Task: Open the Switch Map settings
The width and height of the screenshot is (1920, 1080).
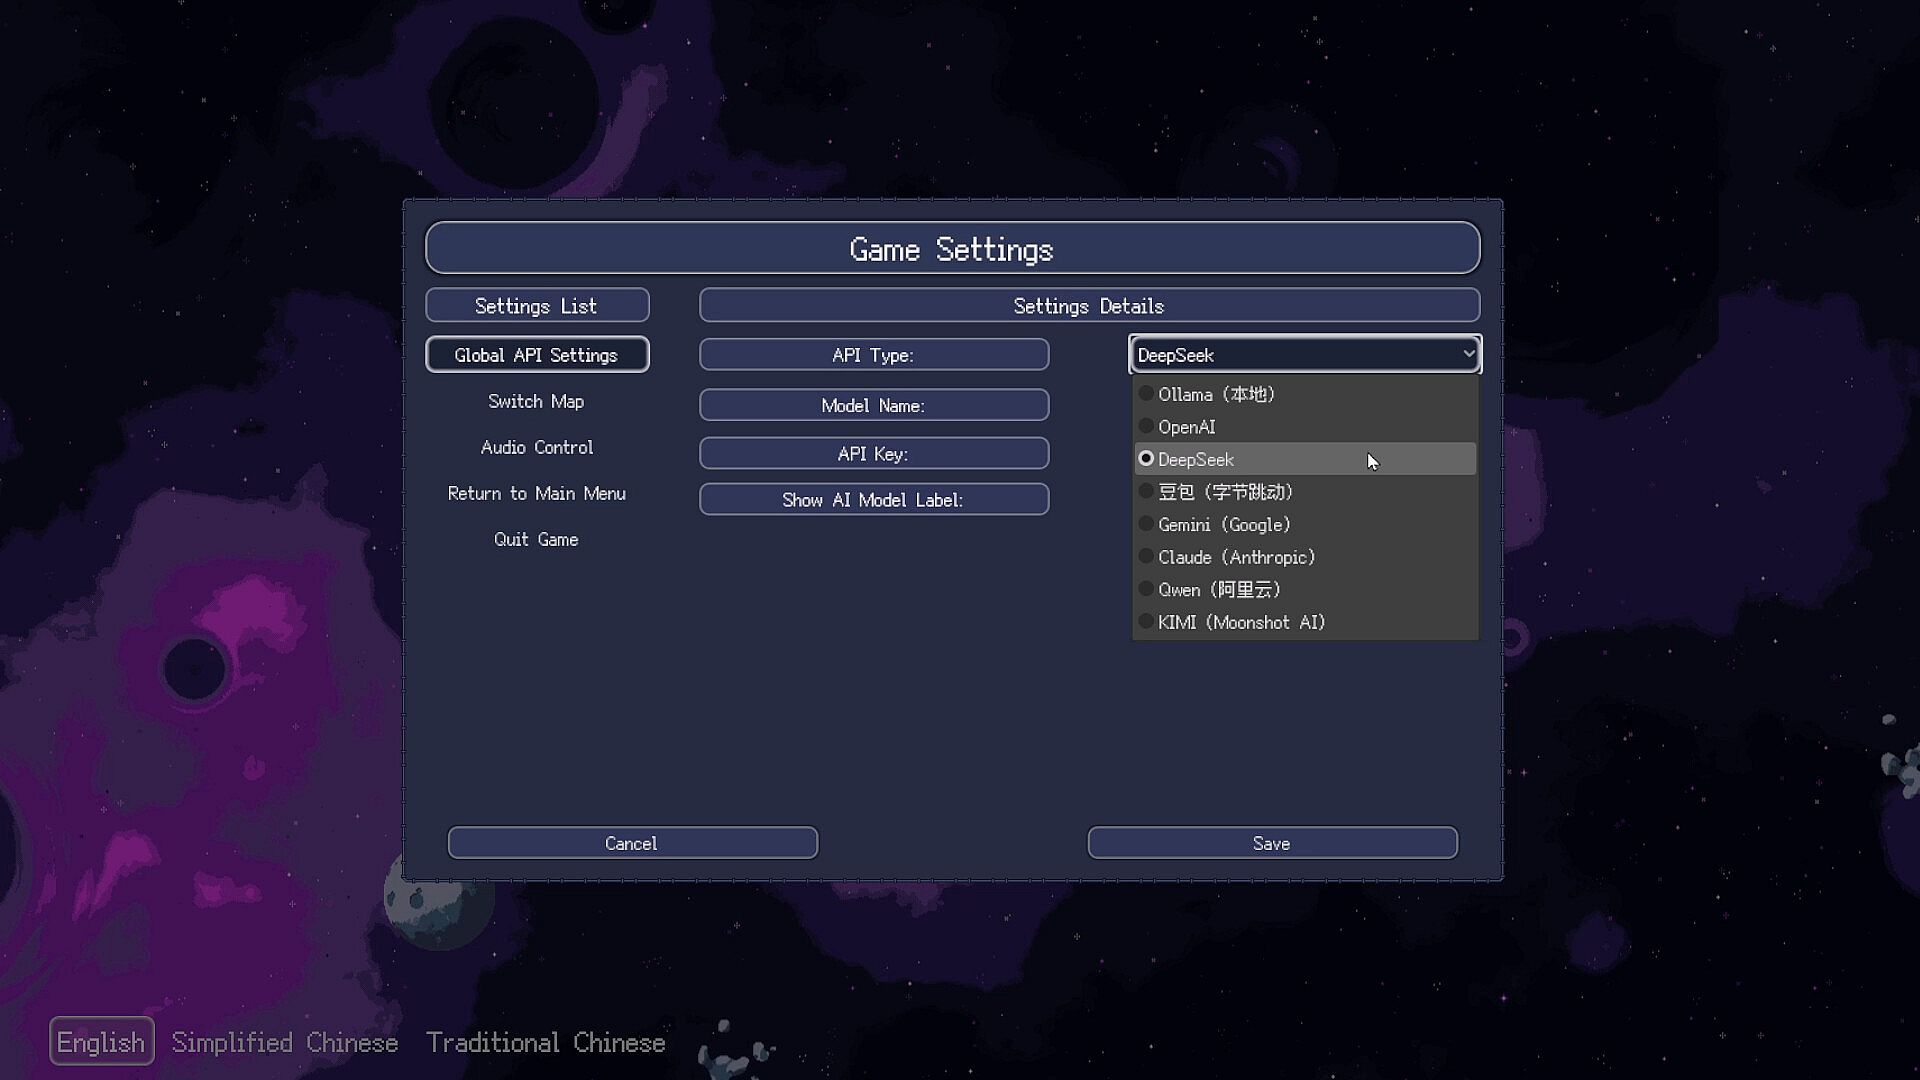Action: coord(536,401)
